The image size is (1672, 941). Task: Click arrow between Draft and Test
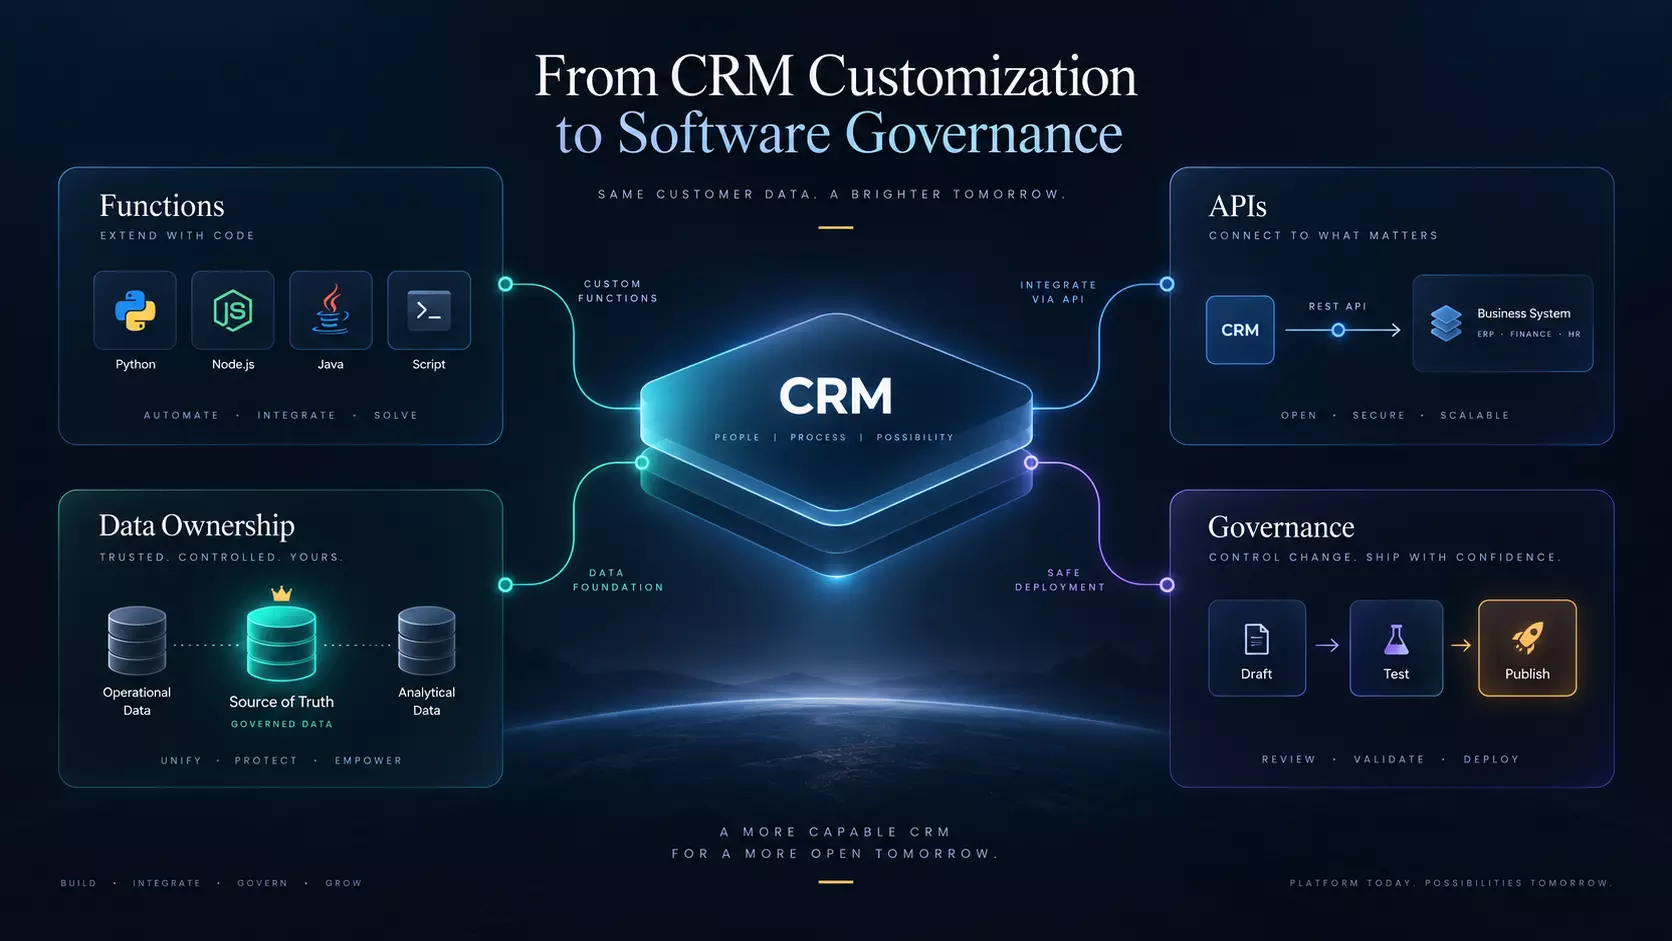click(x=1327, y=646)
